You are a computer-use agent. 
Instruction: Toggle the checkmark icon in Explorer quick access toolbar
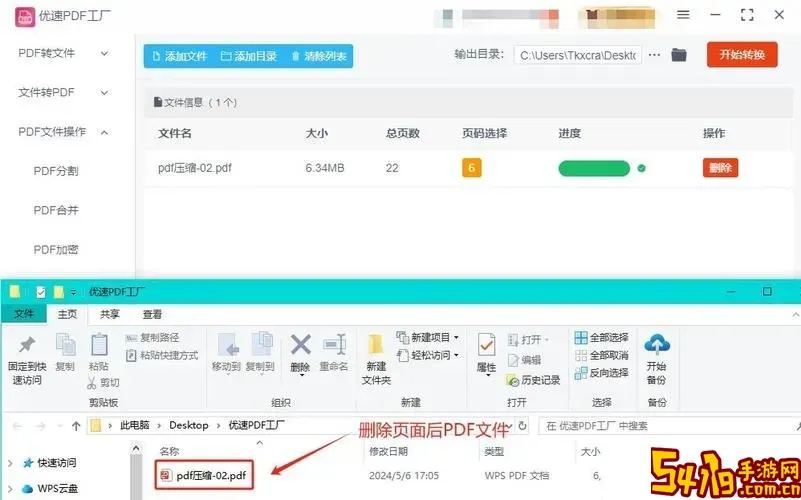coord(41,292)
